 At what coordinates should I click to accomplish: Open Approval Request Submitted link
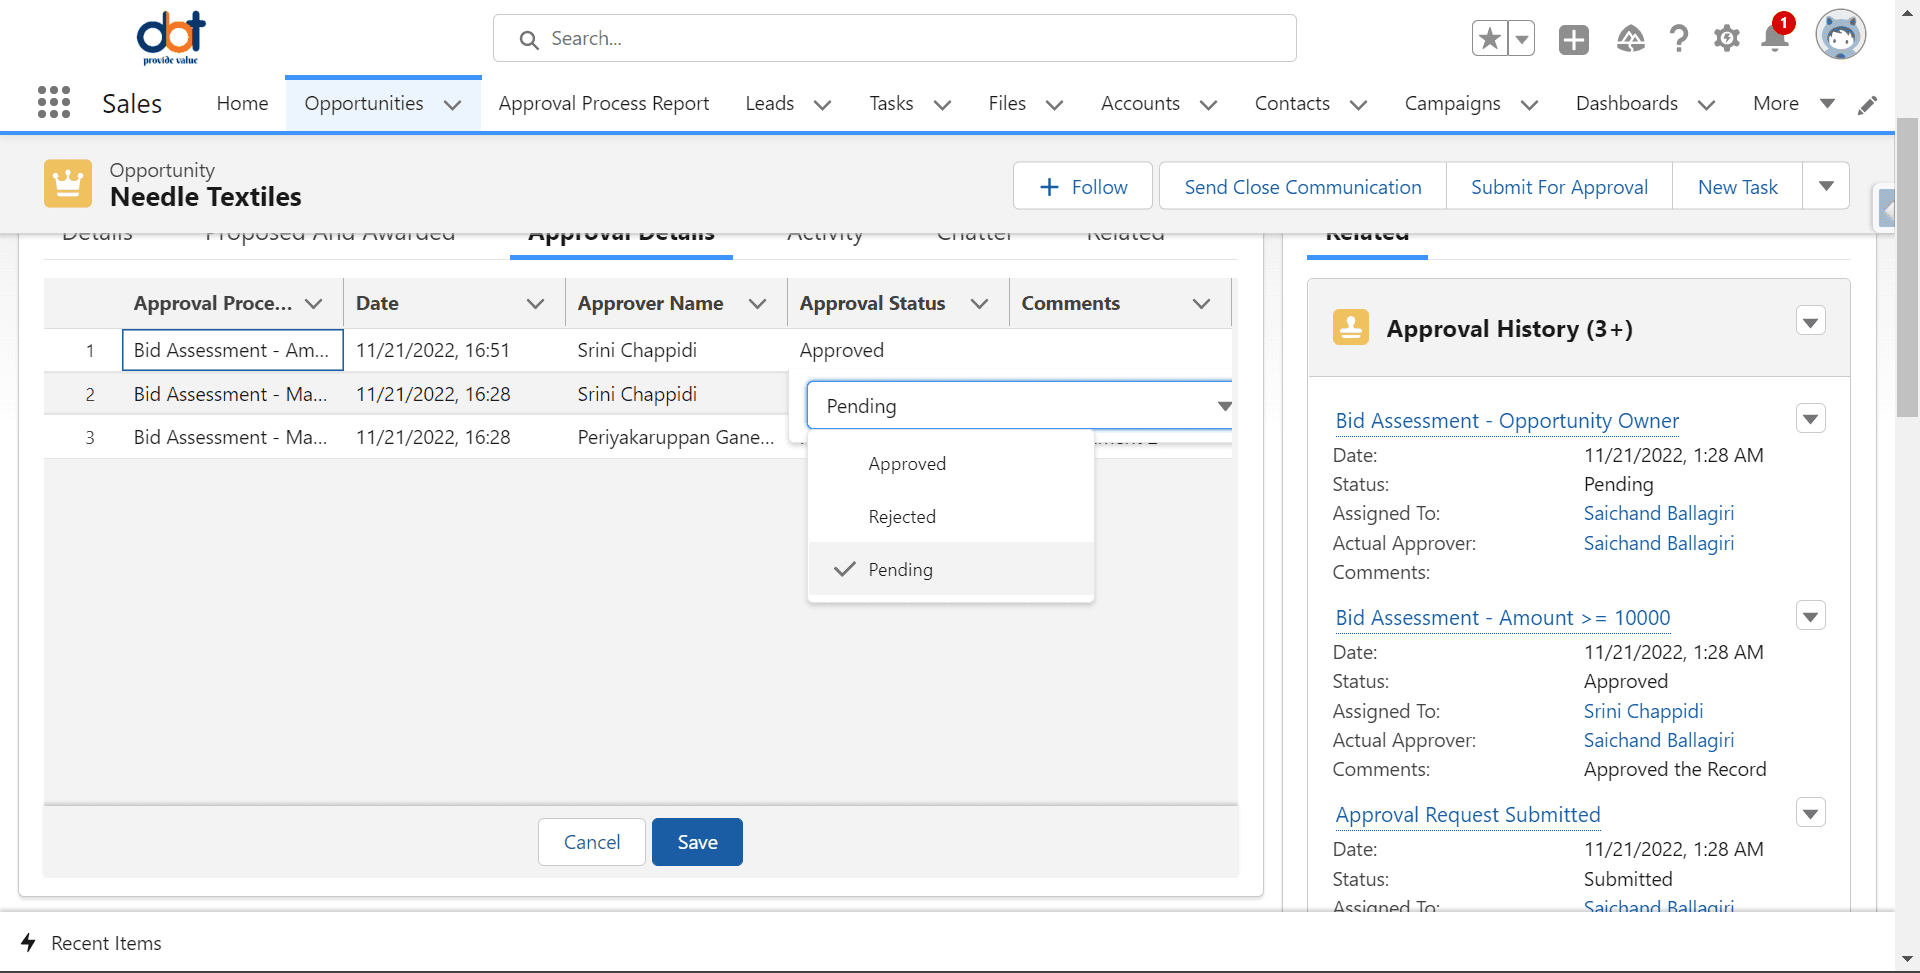(1468, 815)
